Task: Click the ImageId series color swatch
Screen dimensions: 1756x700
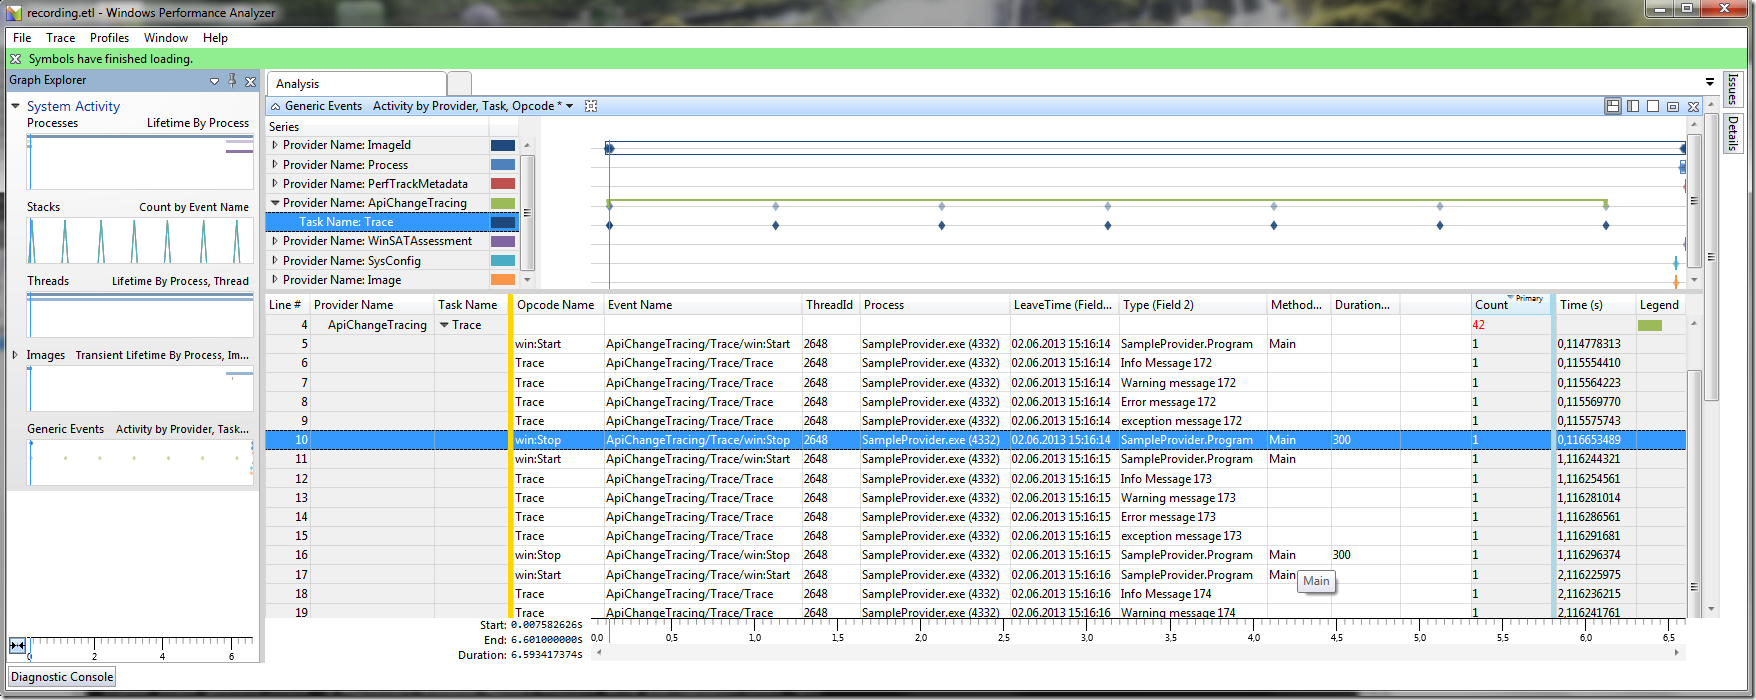Action: pos(503,145)
